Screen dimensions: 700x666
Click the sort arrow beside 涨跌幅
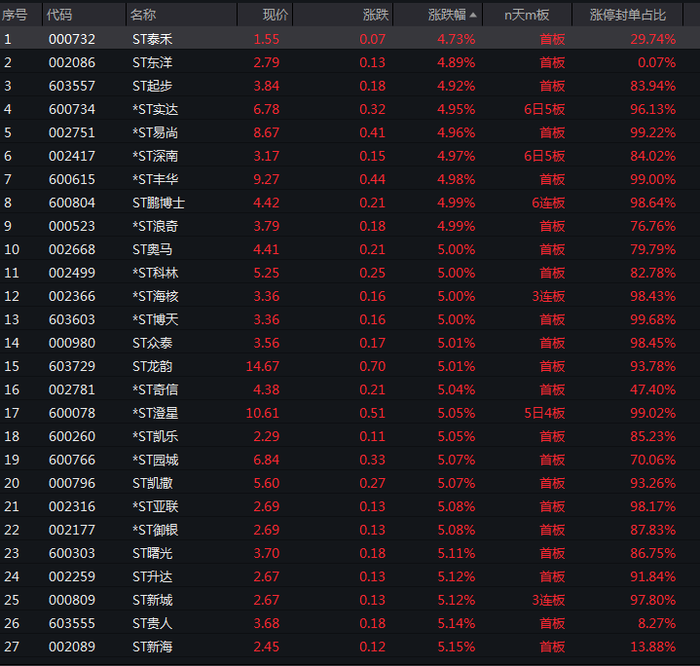pos(473,15)
